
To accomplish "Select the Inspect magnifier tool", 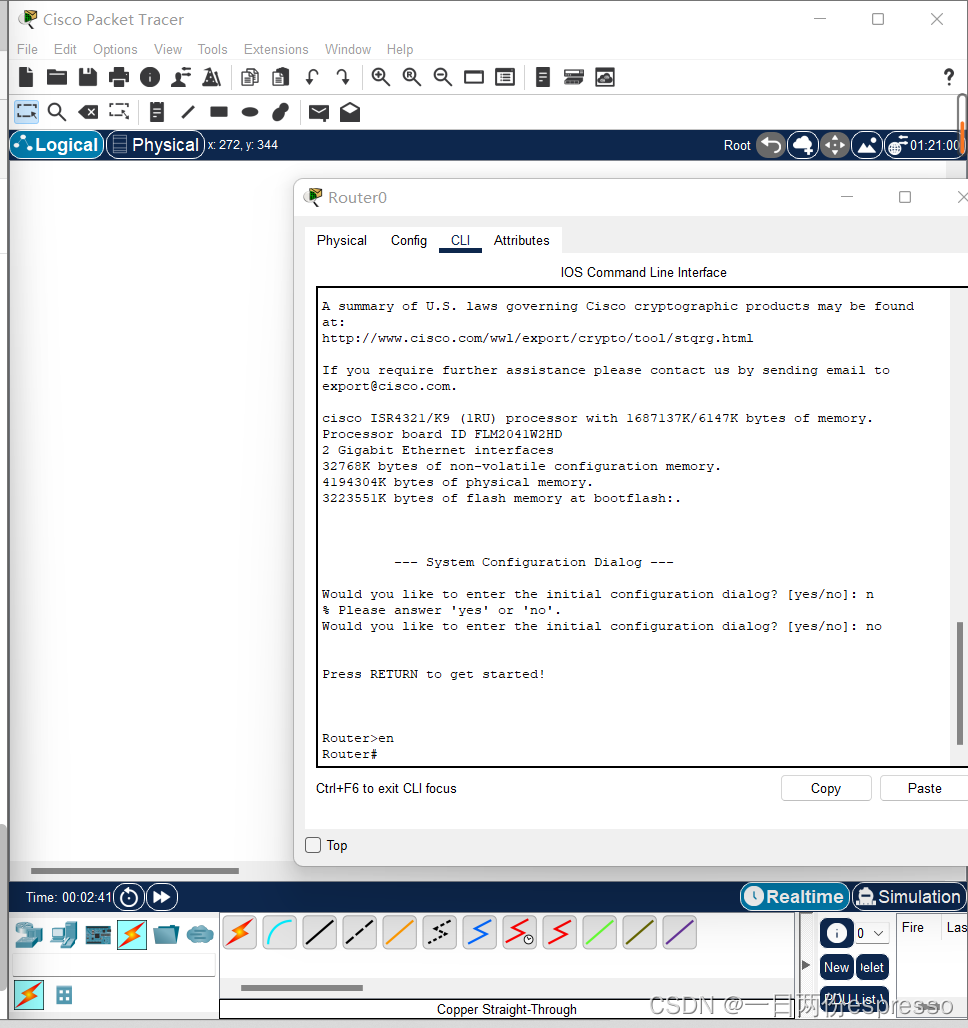I will 57,112.
